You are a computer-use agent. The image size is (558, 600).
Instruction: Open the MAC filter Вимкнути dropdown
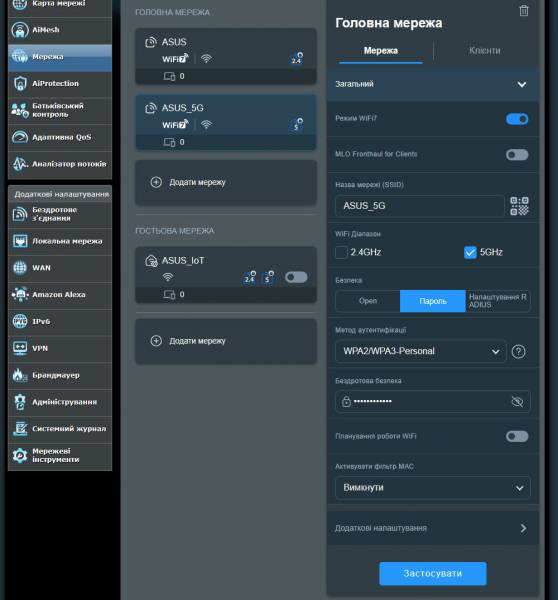click(x=433, y=488)
